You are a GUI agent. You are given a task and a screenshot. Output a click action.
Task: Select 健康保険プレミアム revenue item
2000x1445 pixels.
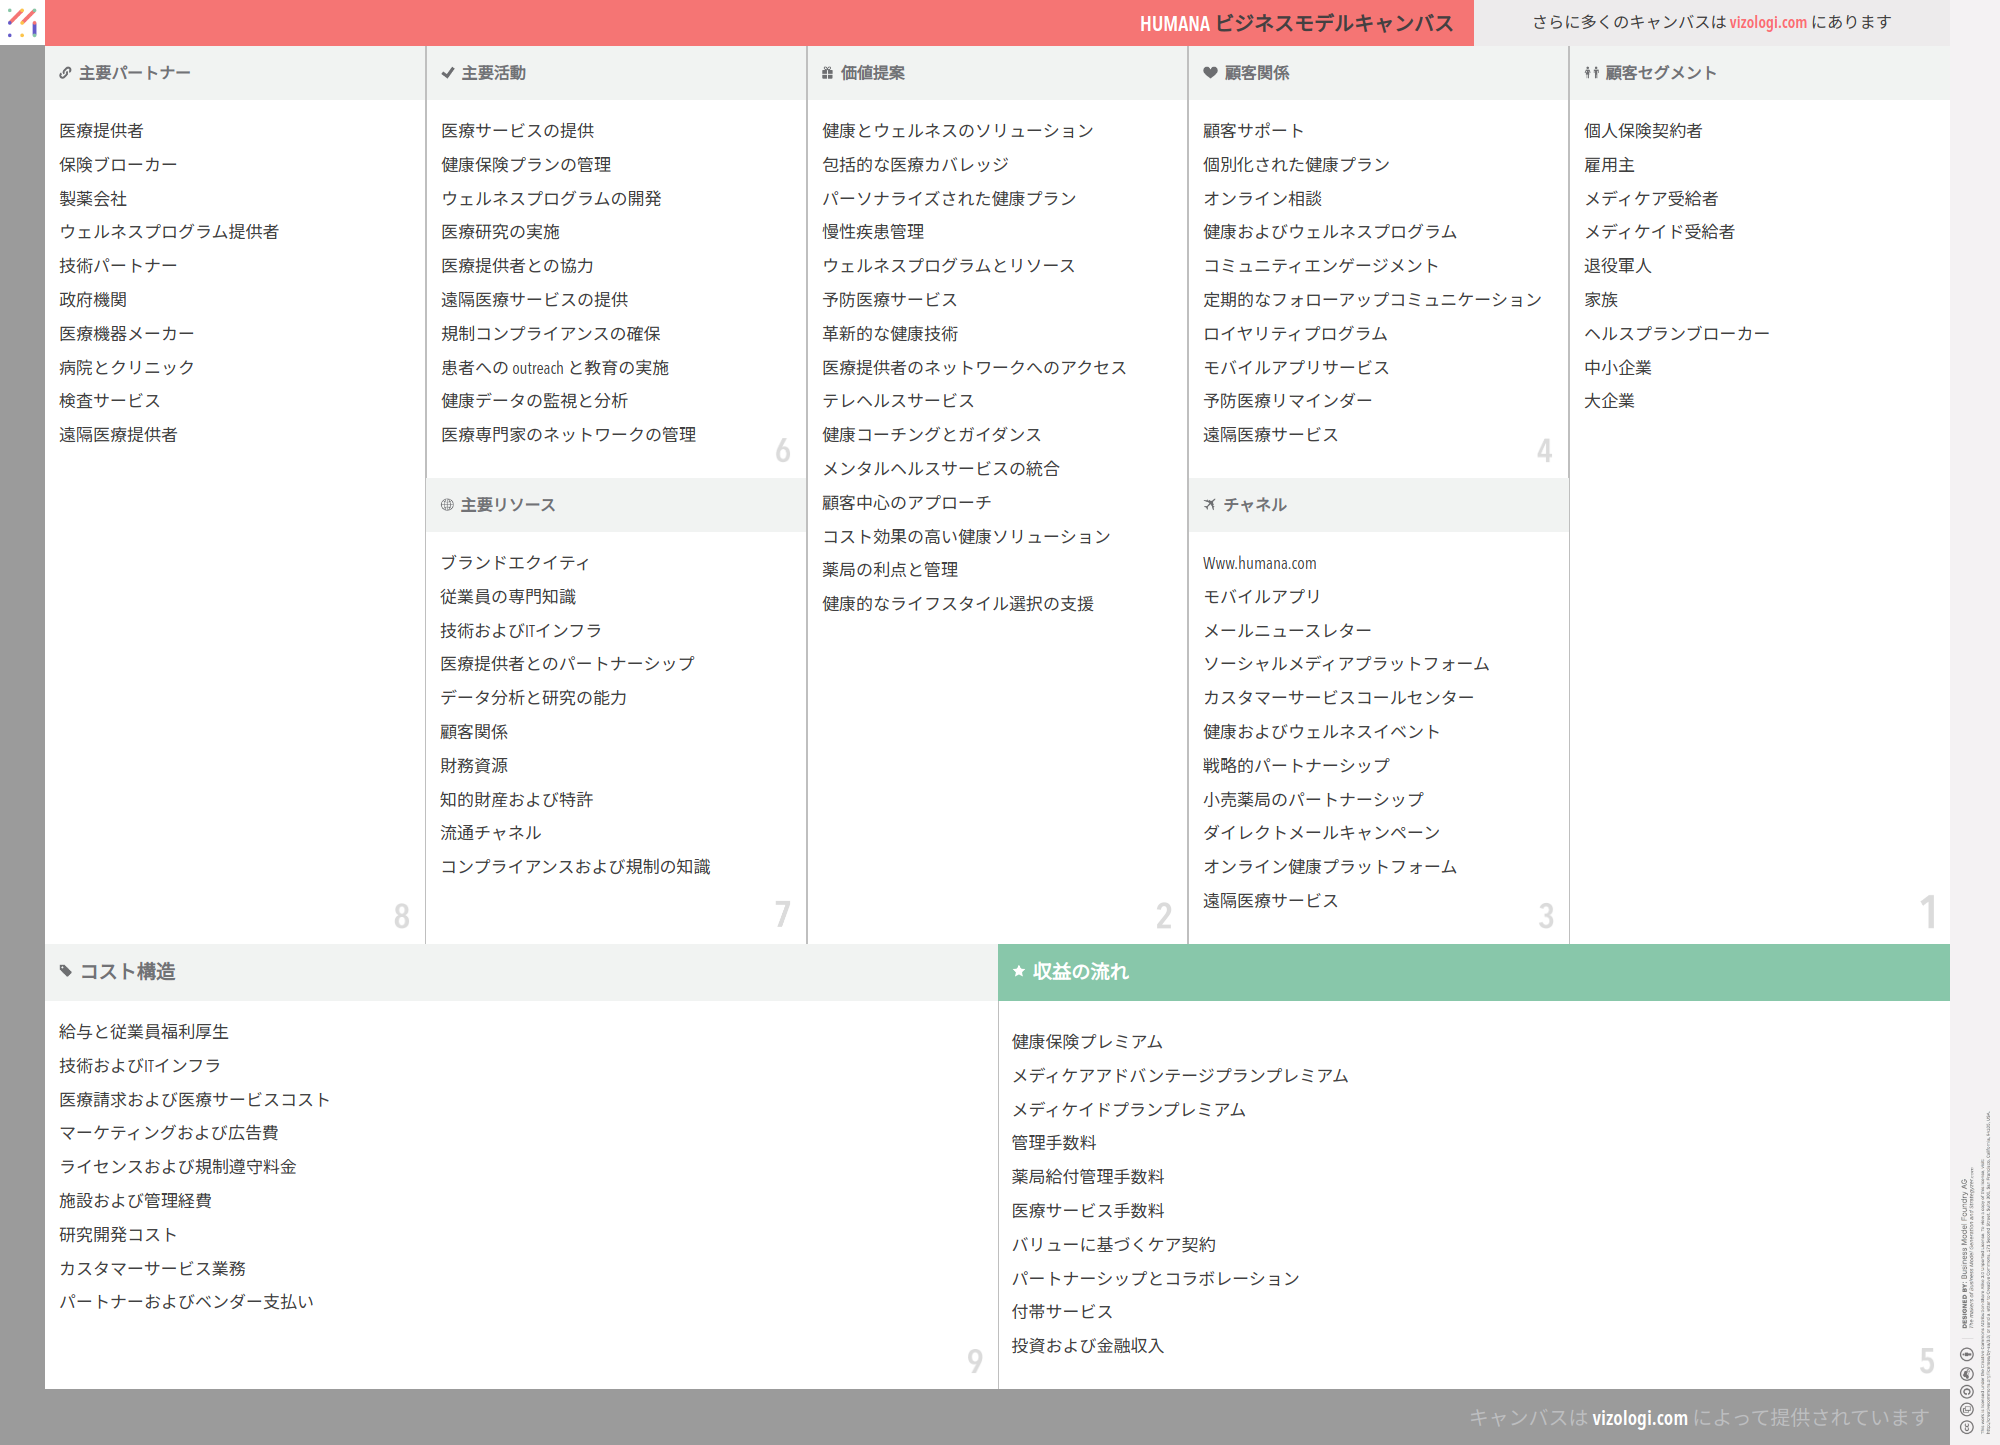coord(1086,1041)
